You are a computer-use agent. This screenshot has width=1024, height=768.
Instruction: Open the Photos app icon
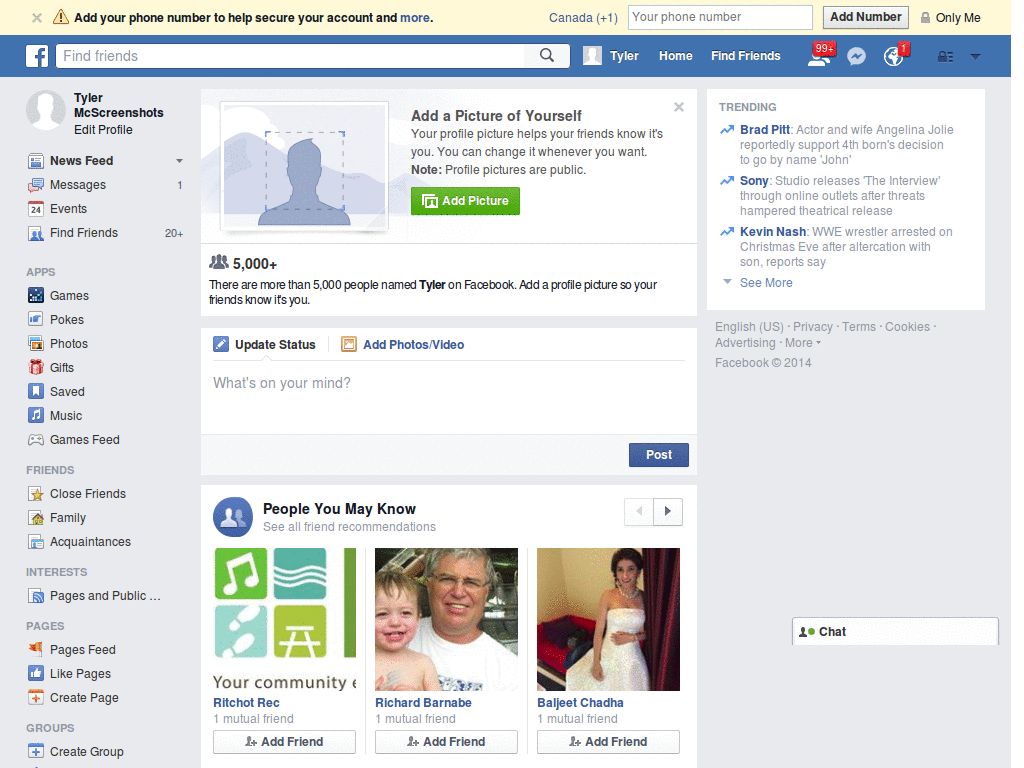click(36, 344)
